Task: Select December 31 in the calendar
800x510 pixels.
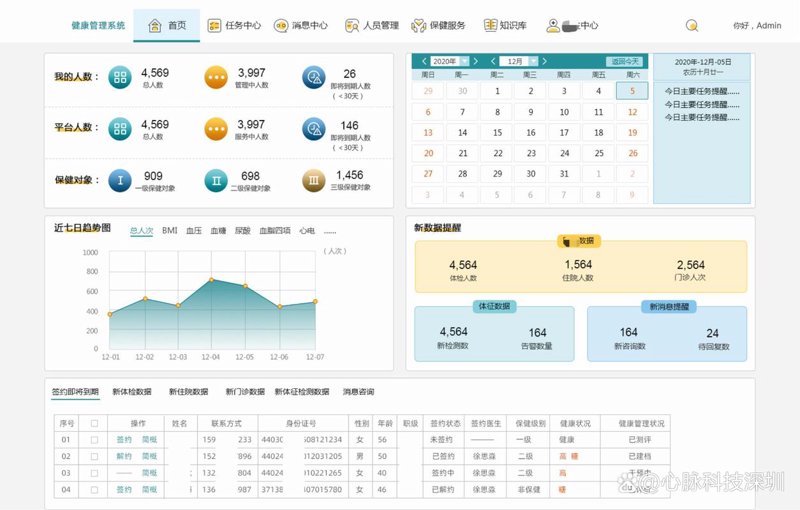Action: tap(564, 174)
